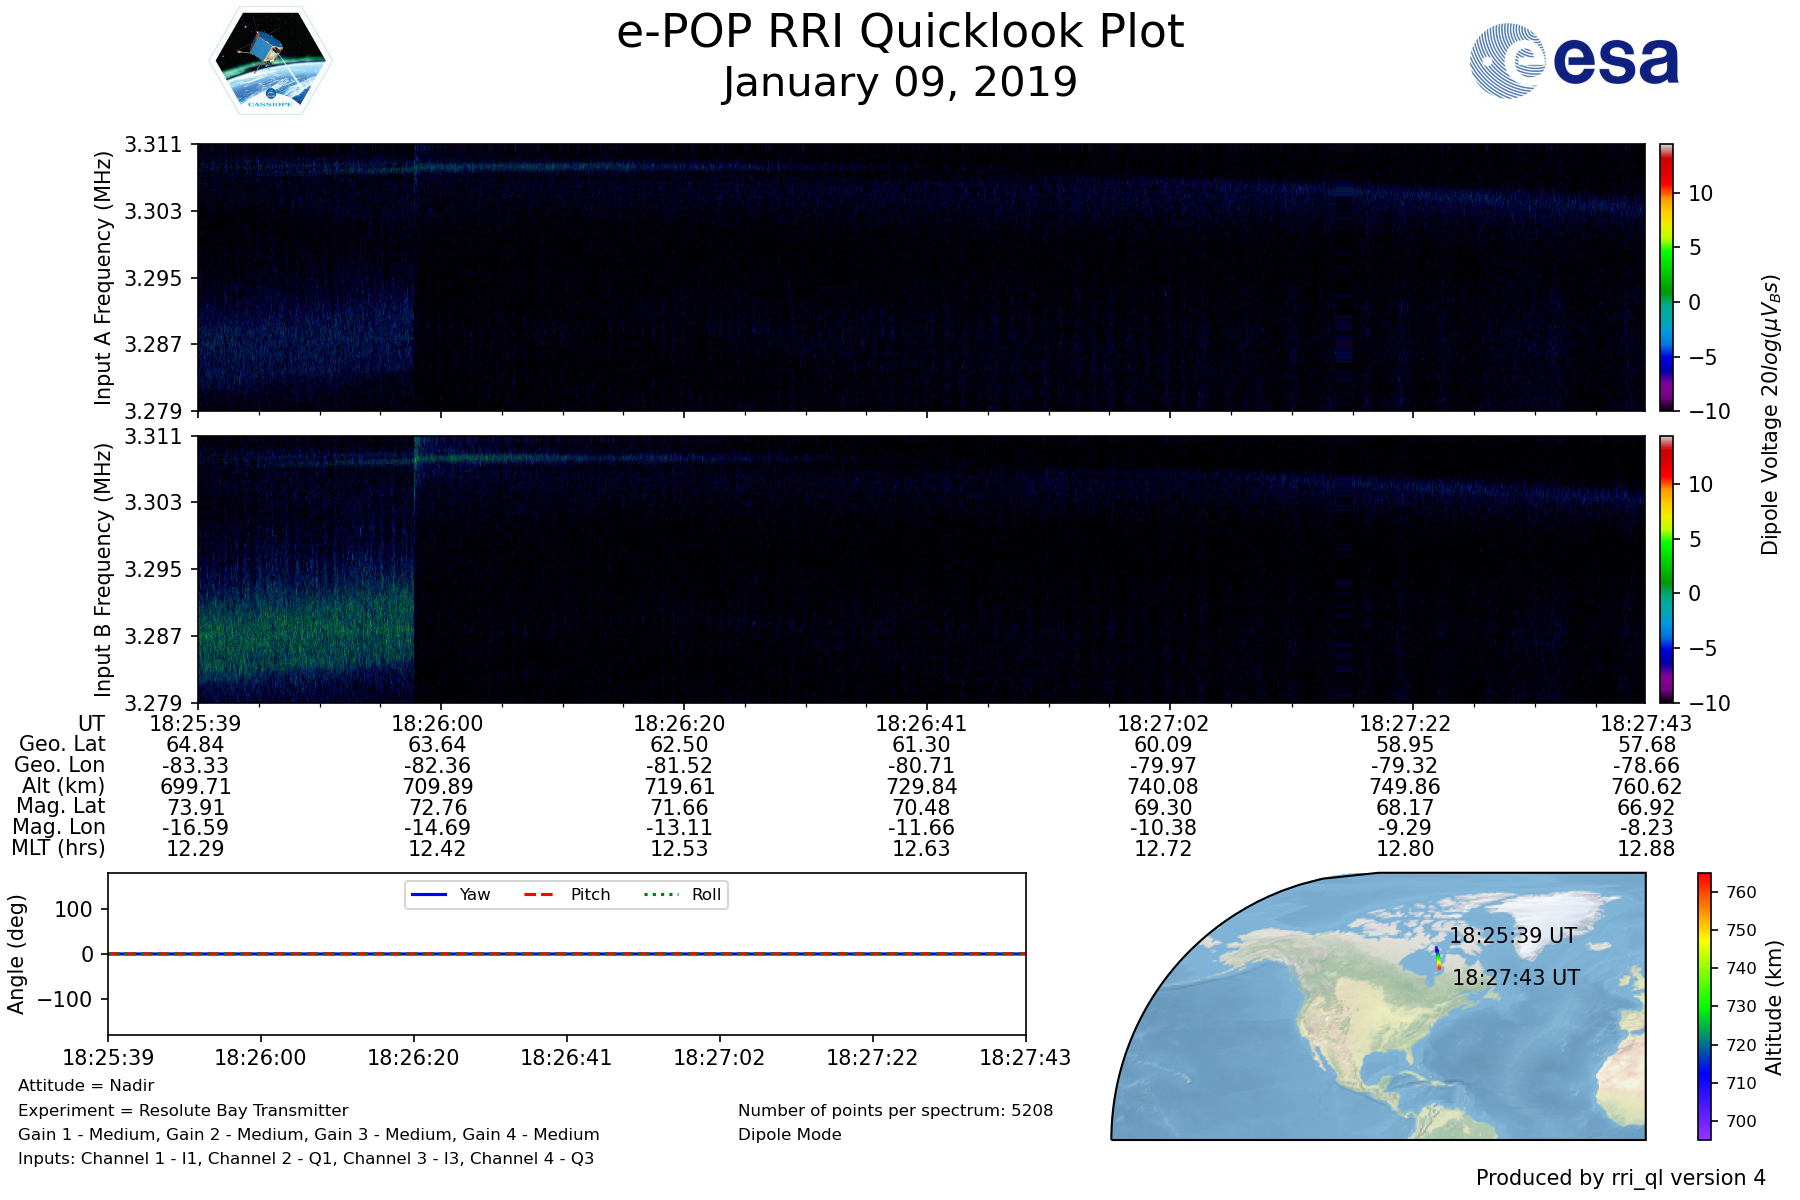Click the 'Produced by rri_ql version 4' text
The image size is (1800, 1200).
tap(1620, 1178)
